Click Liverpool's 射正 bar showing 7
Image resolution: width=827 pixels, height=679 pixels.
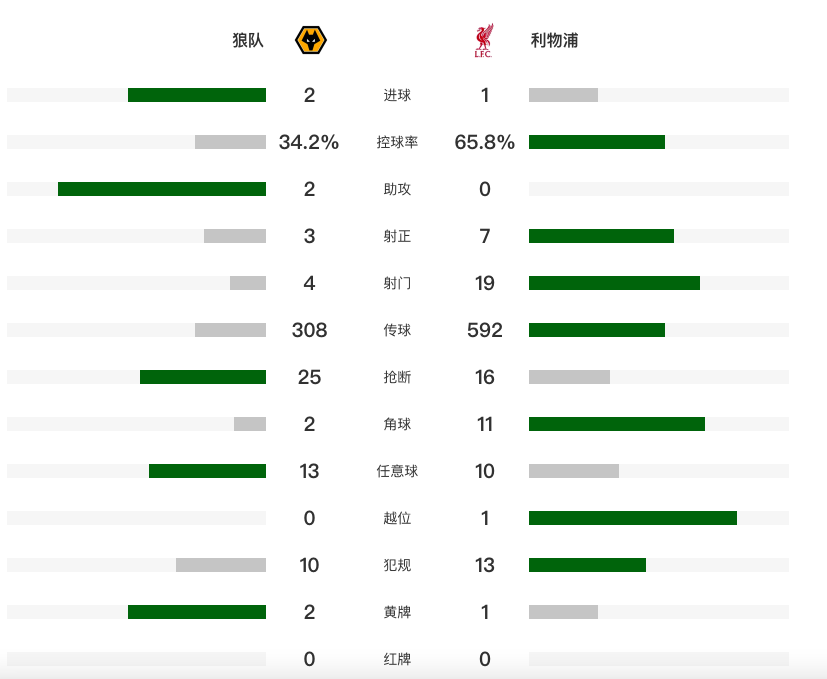click(601, 236)
